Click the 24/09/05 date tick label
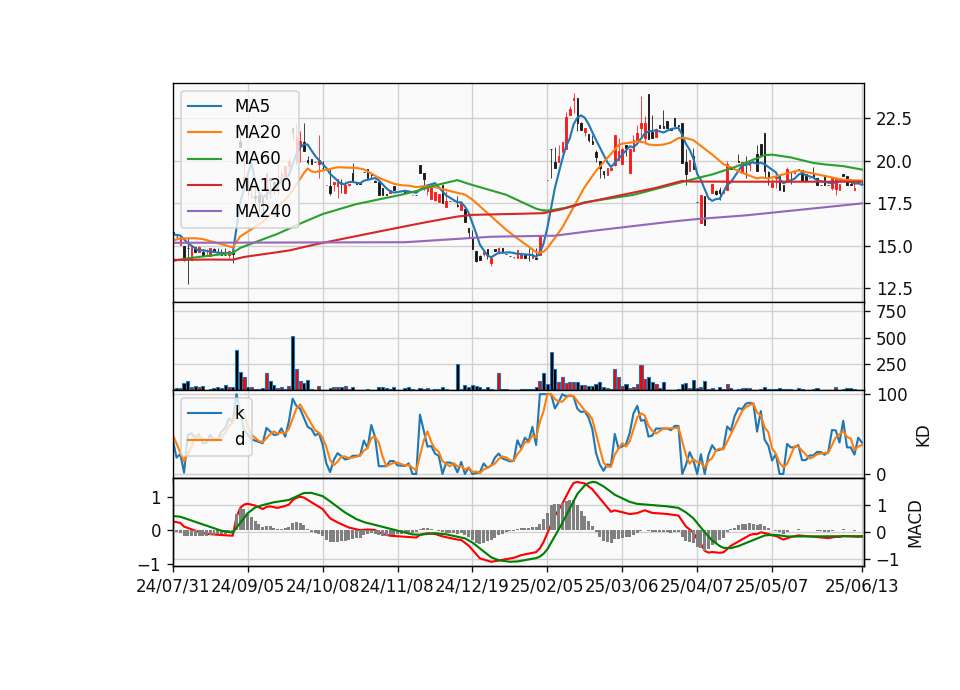The height and width of the screenshot is (690, 960). click(x=248, y=586)
